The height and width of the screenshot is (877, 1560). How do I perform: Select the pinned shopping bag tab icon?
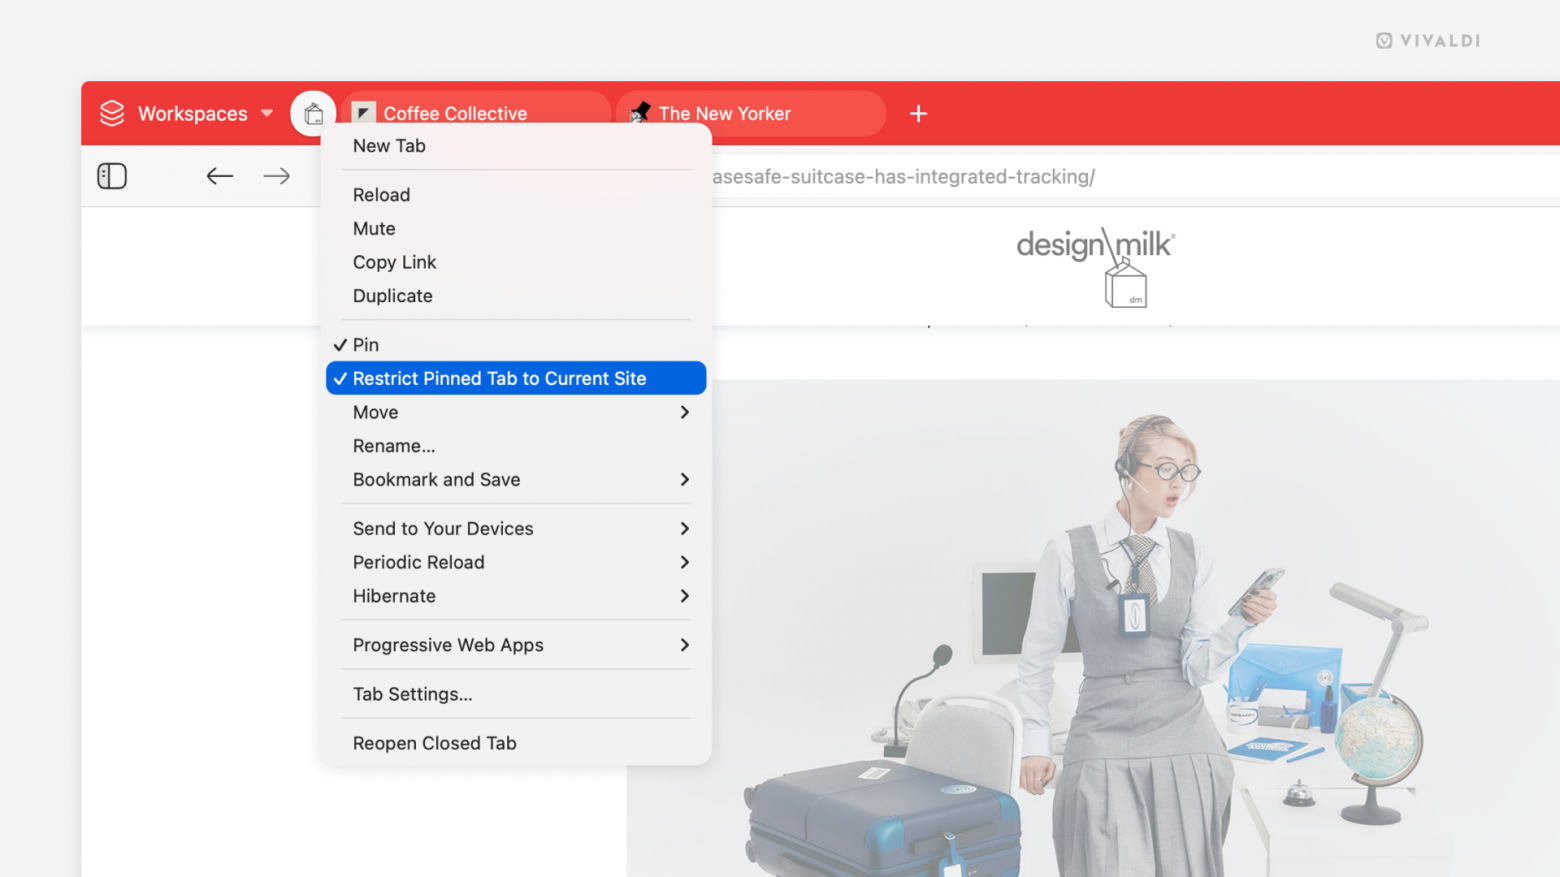(x=313, y=113)
